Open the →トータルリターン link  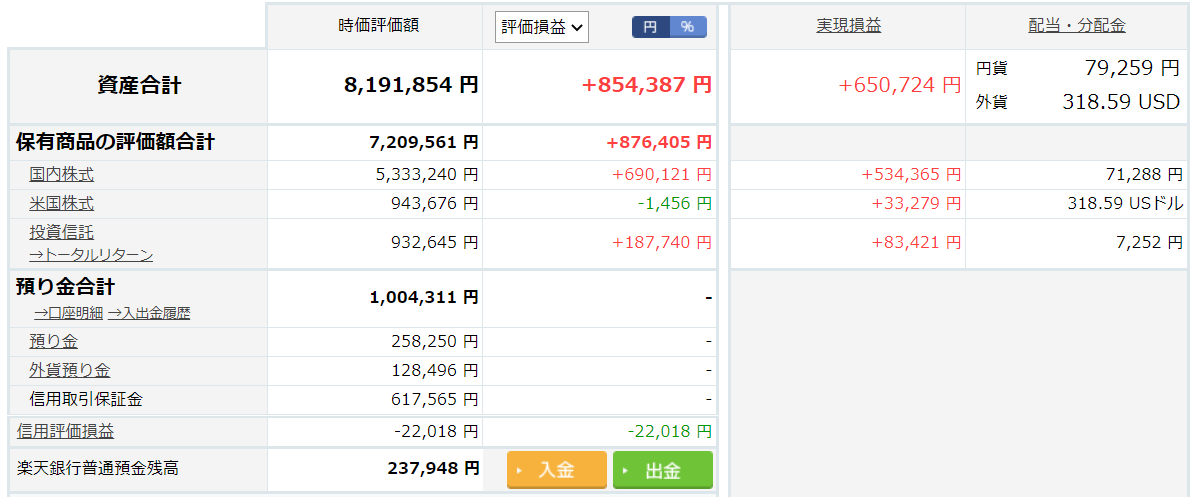tap(91, 255)
